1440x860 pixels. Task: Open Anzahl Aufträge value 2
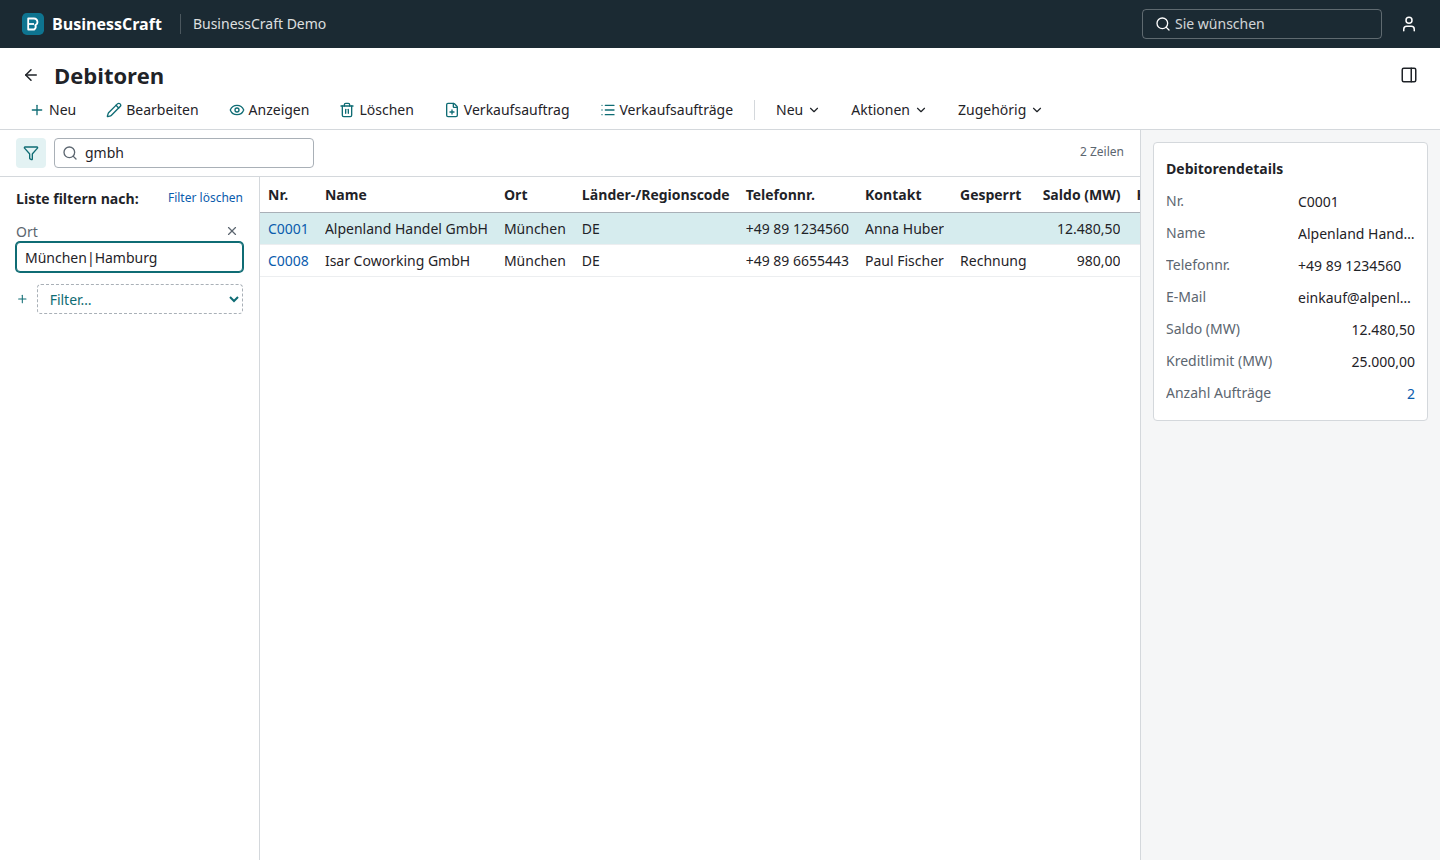pyautogui.click(x=1411, y=394)
